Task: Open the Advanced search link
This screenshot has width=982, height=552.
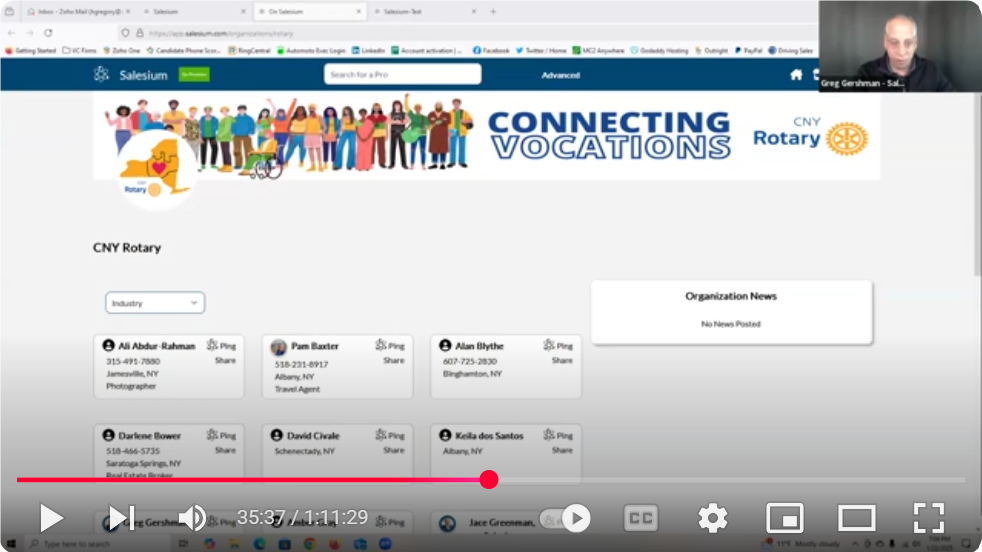Action: click(561, 75)
